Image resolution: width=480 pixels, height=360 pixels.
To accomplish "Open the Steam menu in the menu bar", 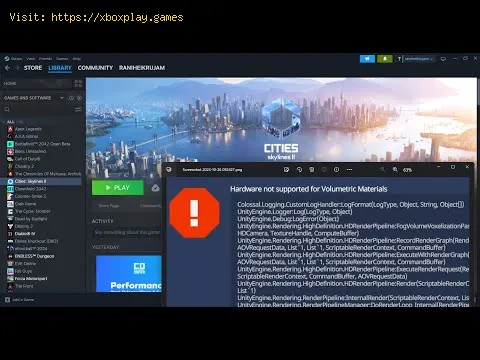I will (16, 59).
